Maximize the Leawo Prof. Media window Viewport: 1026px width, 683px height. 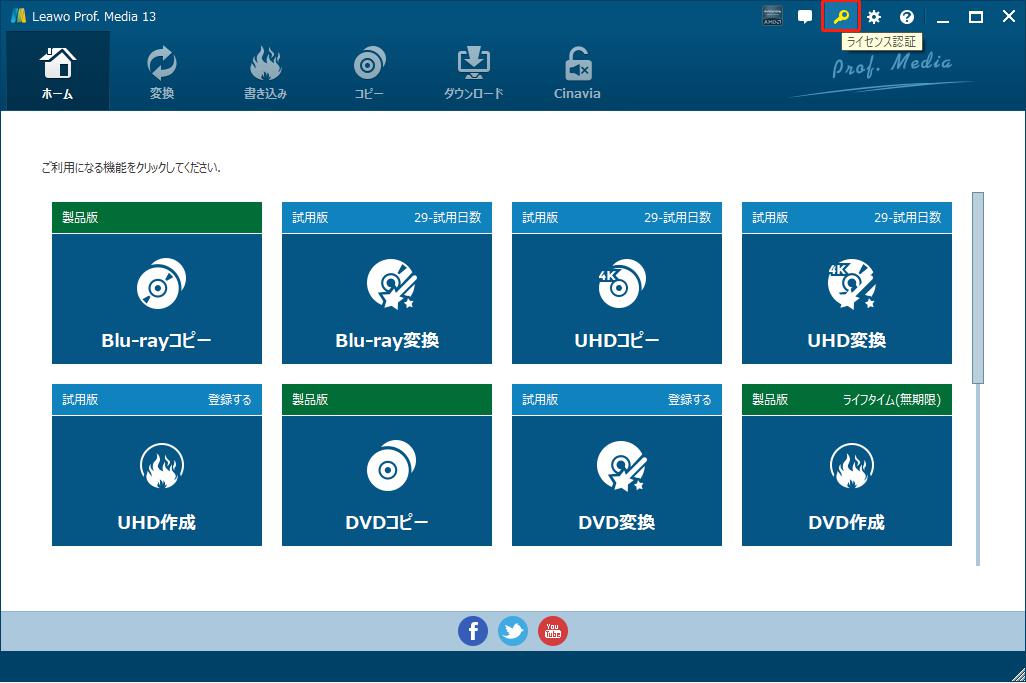coord(976,17)
